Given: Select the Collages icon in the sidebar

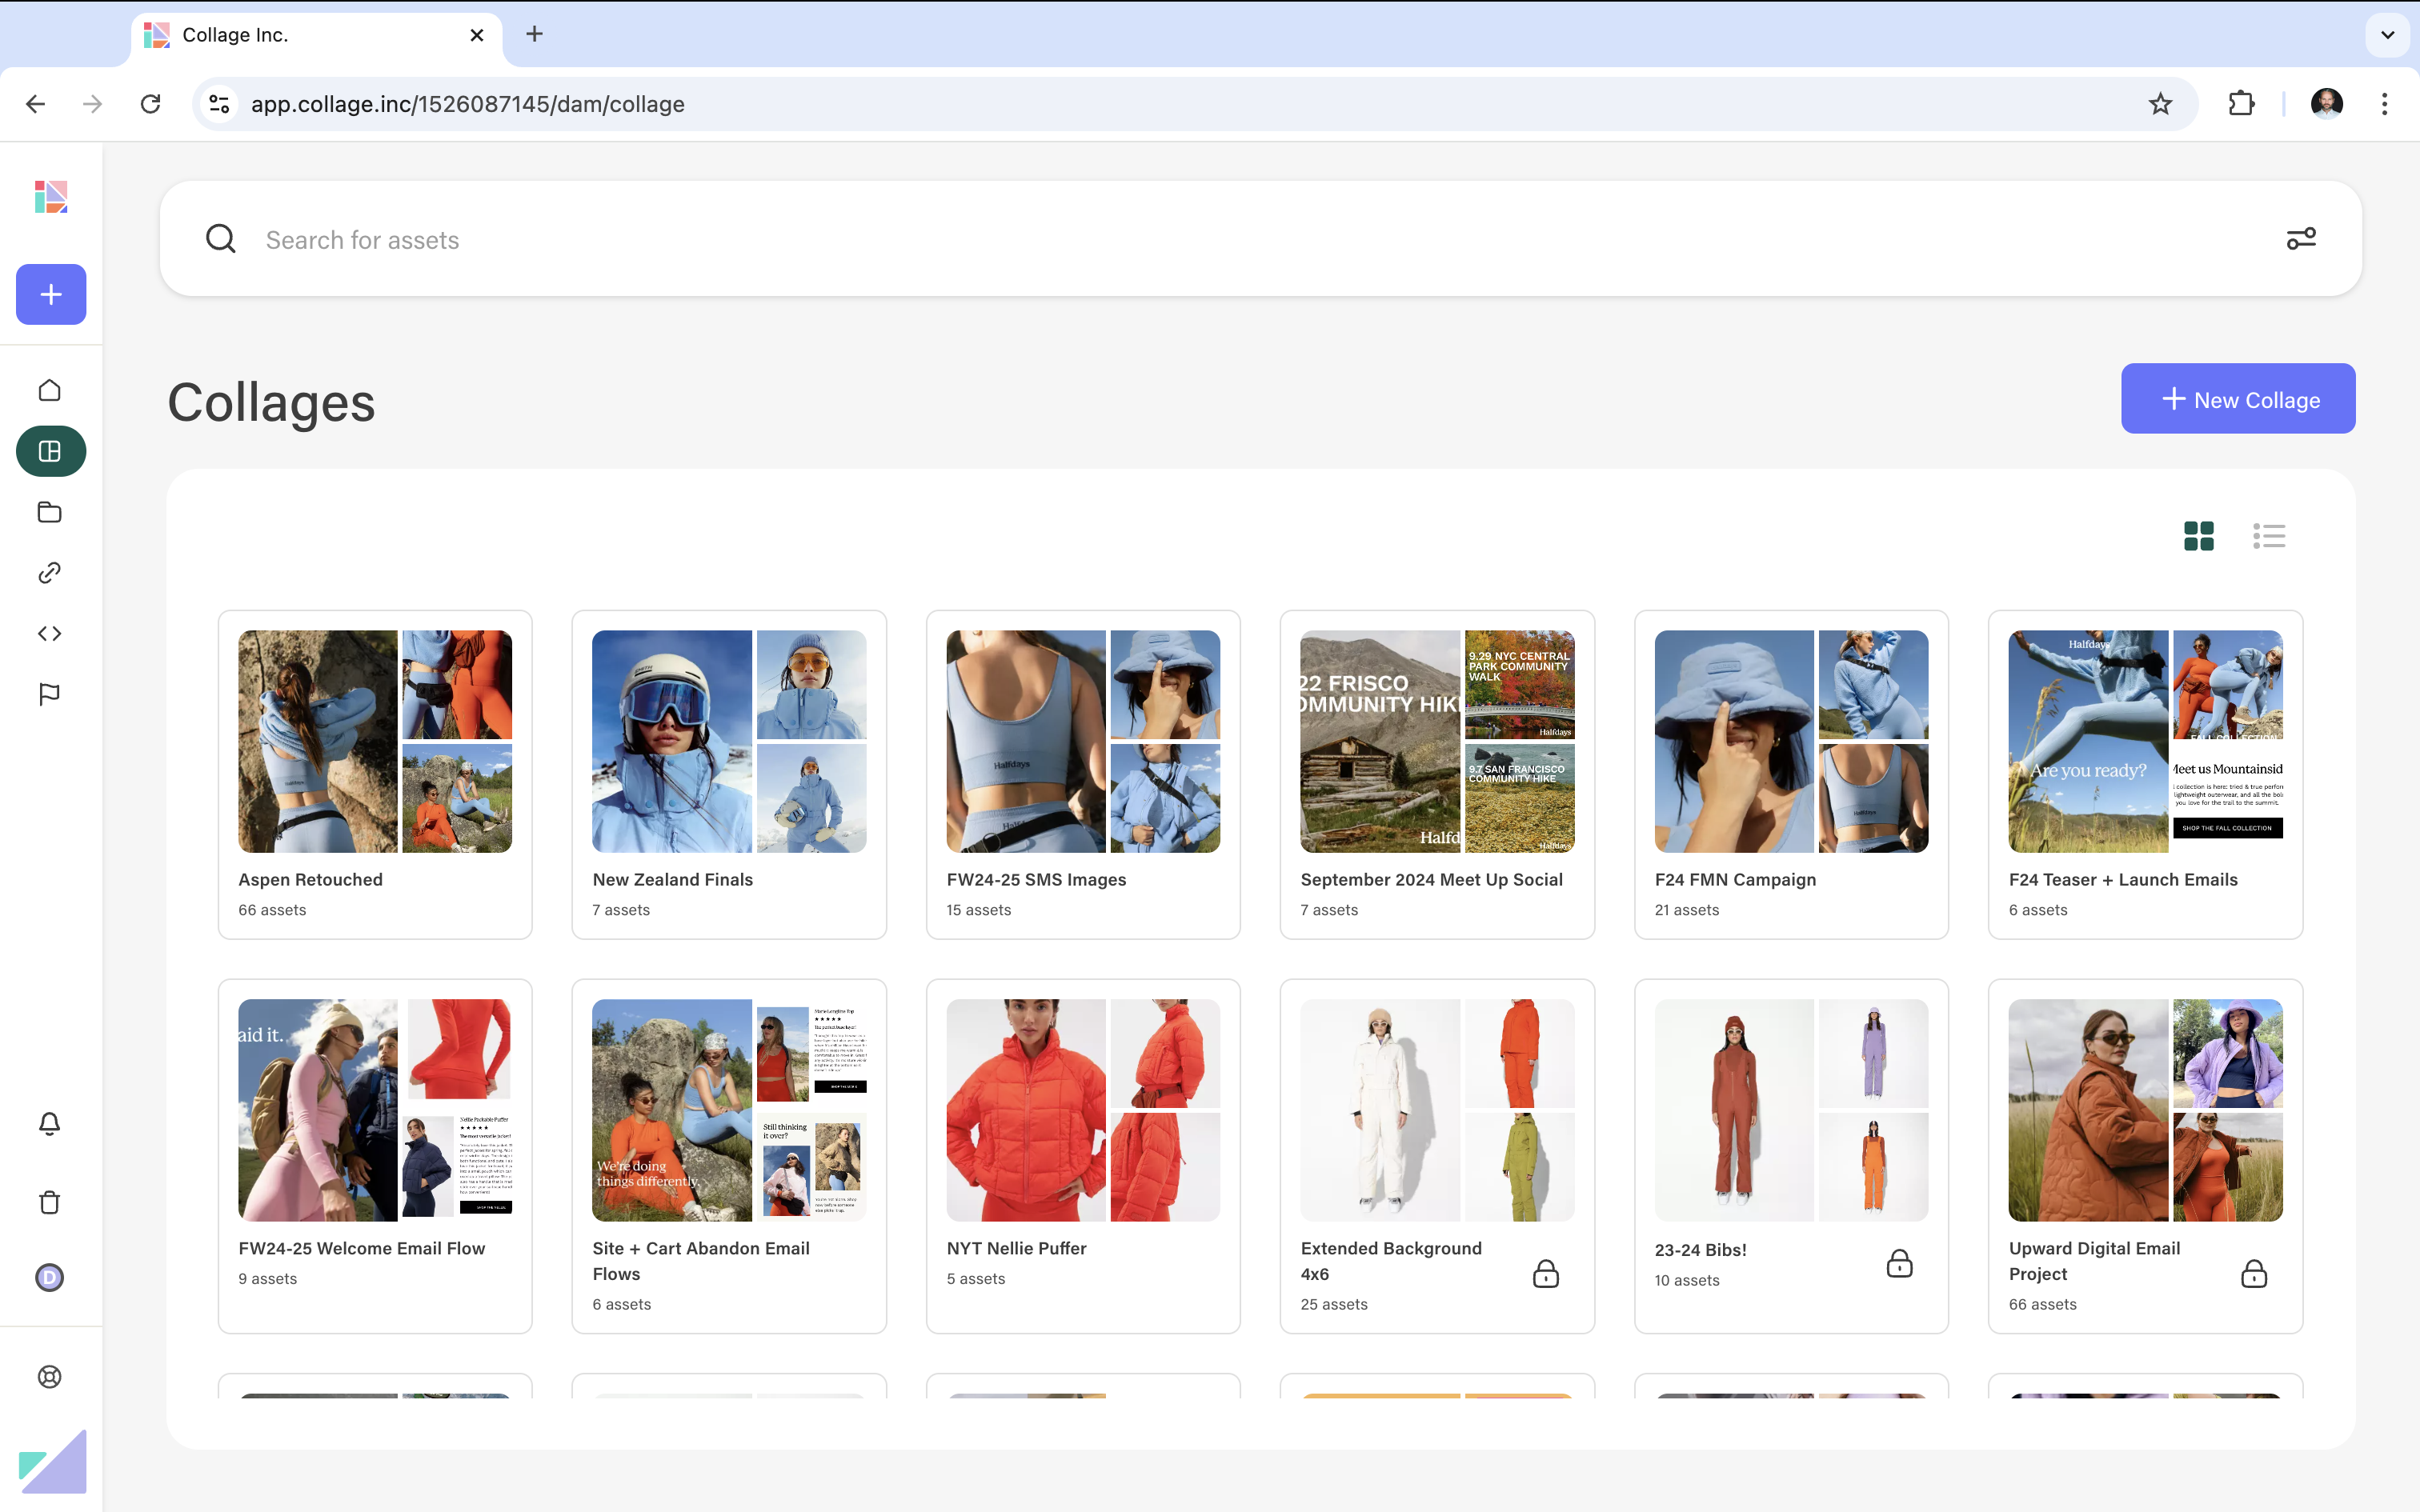Looking at the screenshot, I should 49,450.
